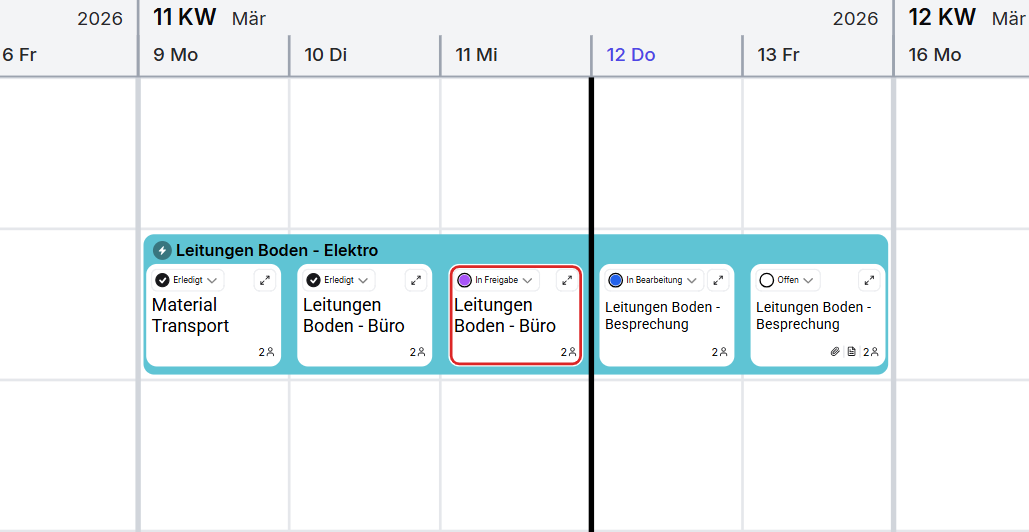This screenshot has height=532, width=1029.
Task: Open the Material Transport task title
Action: tap(190, 315)
